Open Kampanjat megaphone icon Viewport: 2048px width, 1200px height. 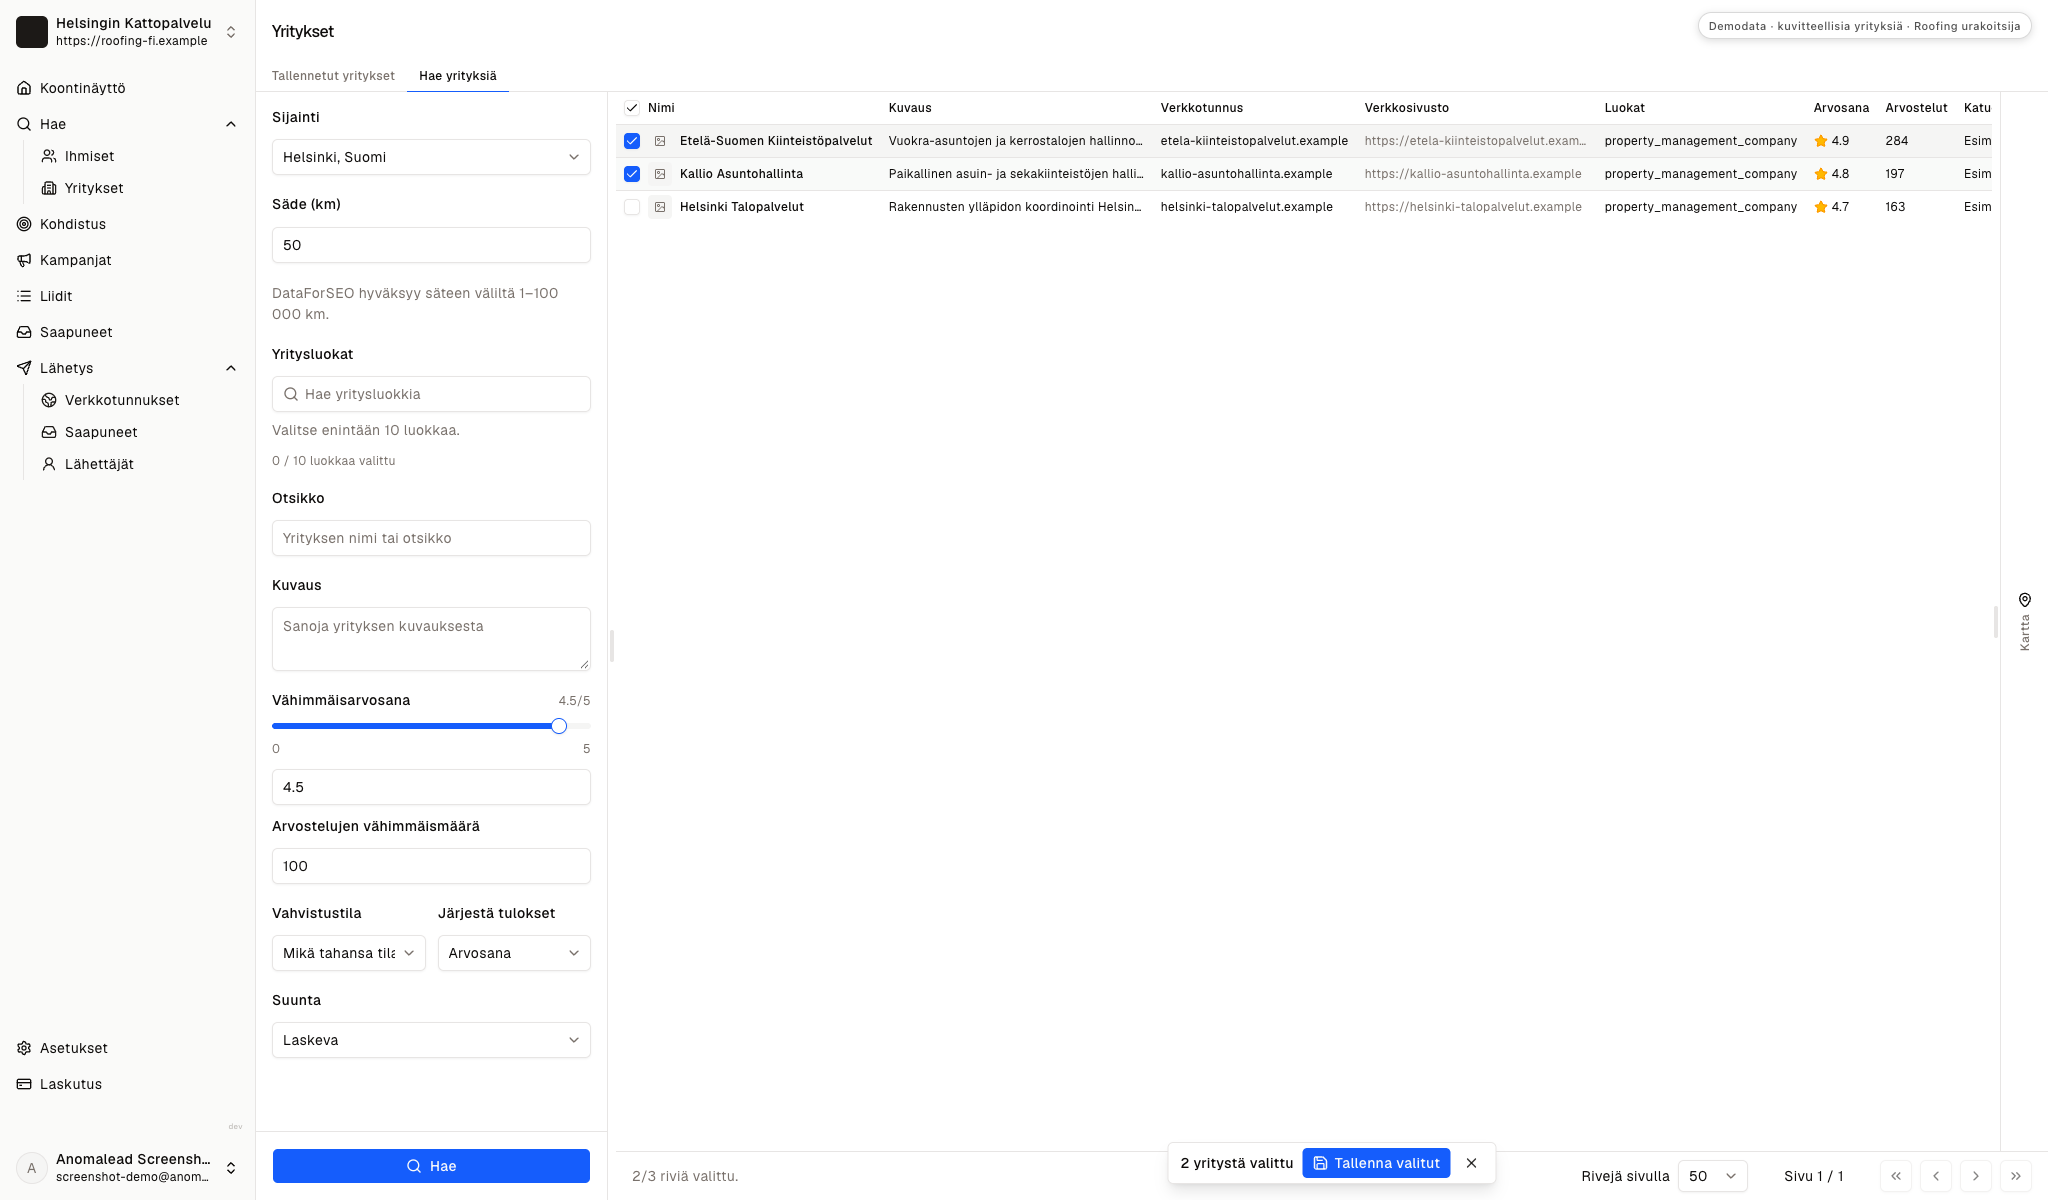coord(24,260)
